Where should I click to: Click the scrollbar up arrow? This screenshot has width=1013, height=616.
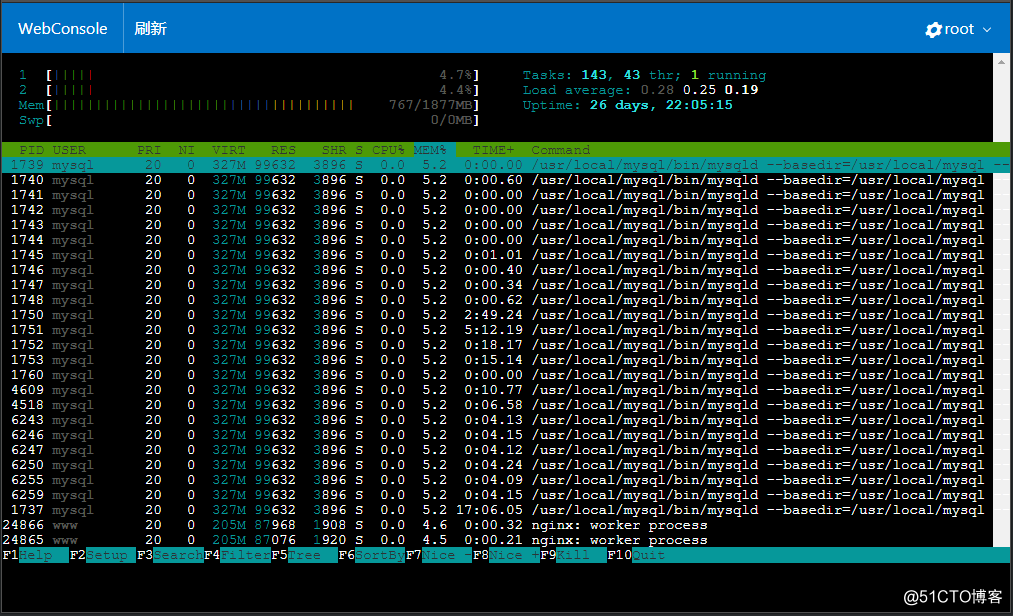1001,62
